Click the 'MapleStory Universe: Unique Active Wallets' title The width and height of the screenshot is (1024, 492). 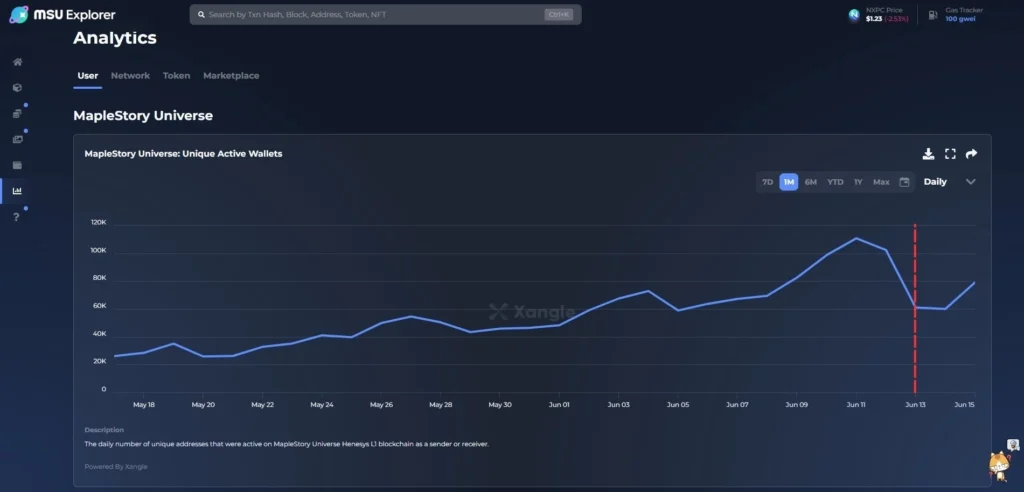pyautogui.click(x=184, y=154)
